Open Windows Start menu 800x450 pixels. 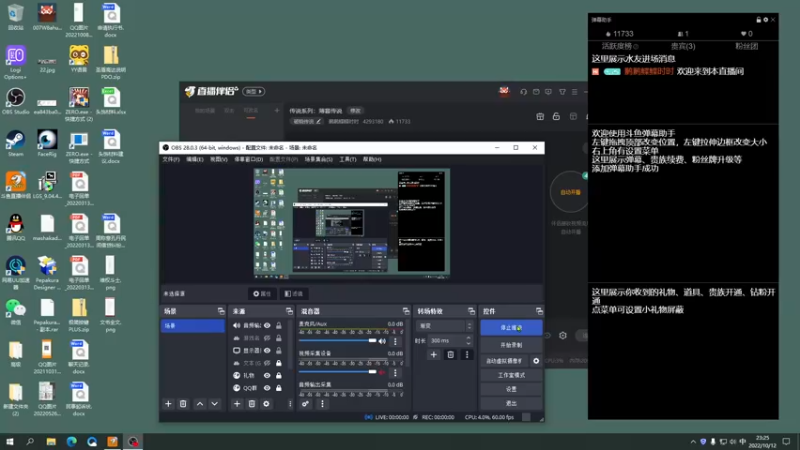pyautogui.click(x=9, y=441)
